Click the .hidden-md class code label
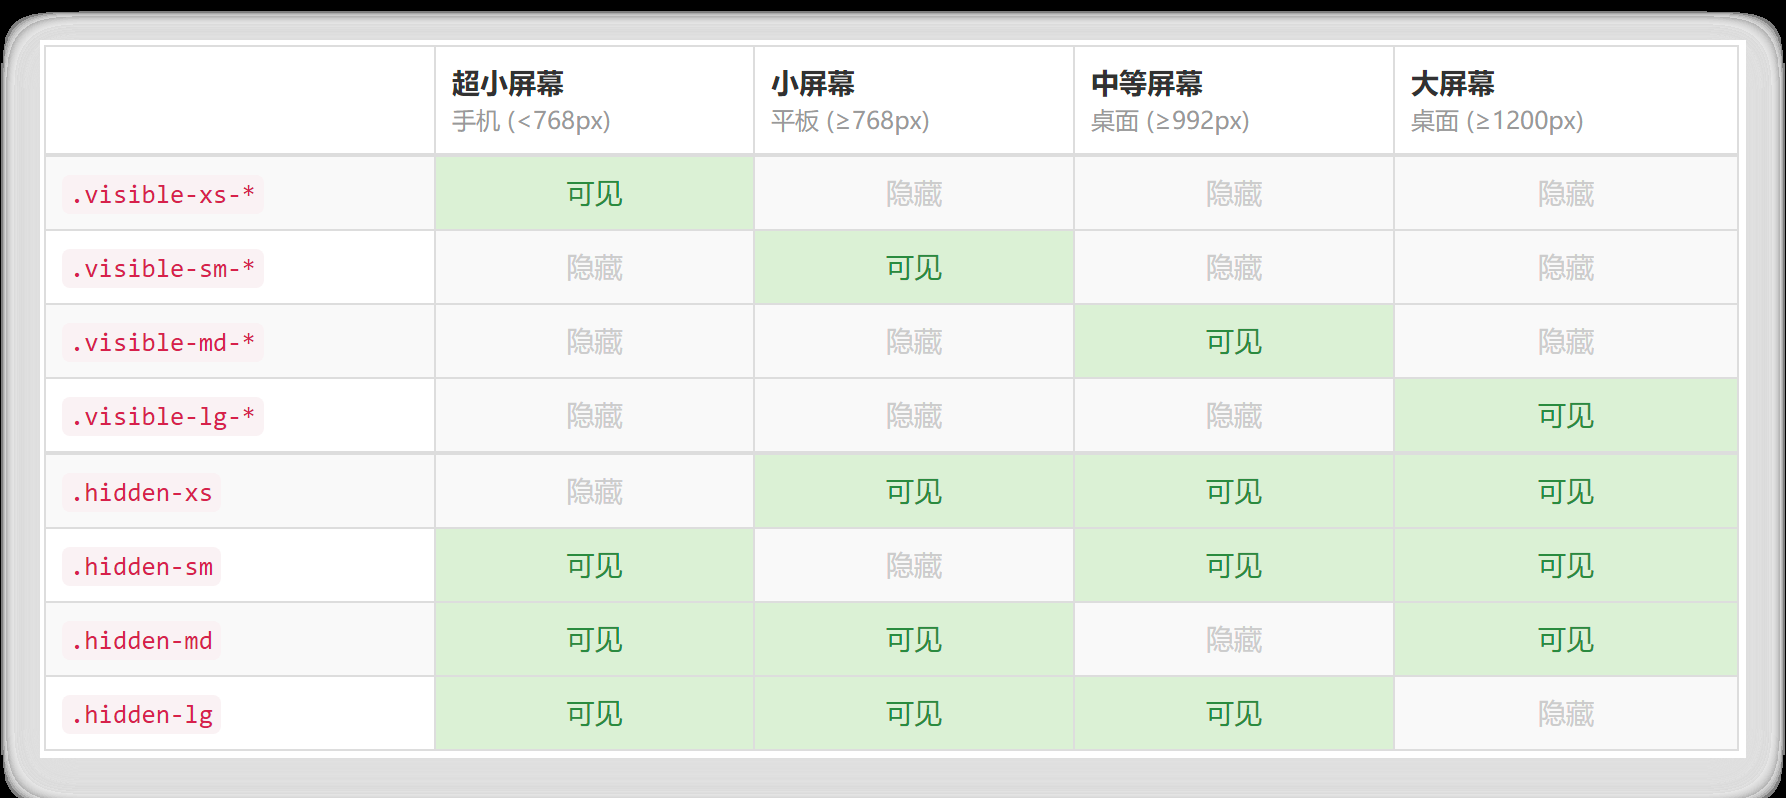This screenshot has height=798, width=1786. (x=141, y=640)
